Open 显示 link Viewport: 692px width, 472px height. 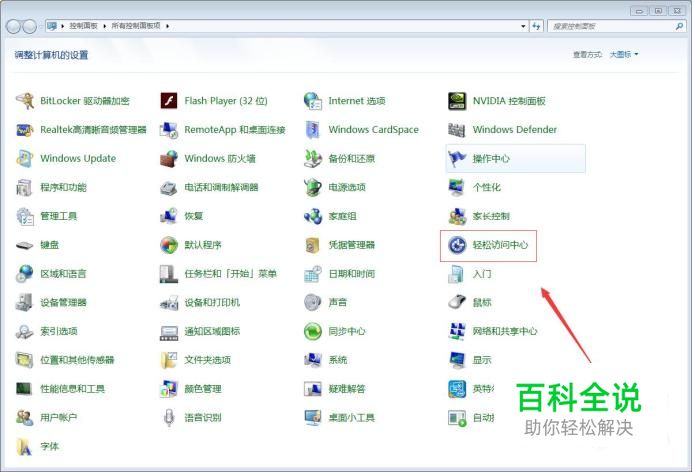pos(482,360)
